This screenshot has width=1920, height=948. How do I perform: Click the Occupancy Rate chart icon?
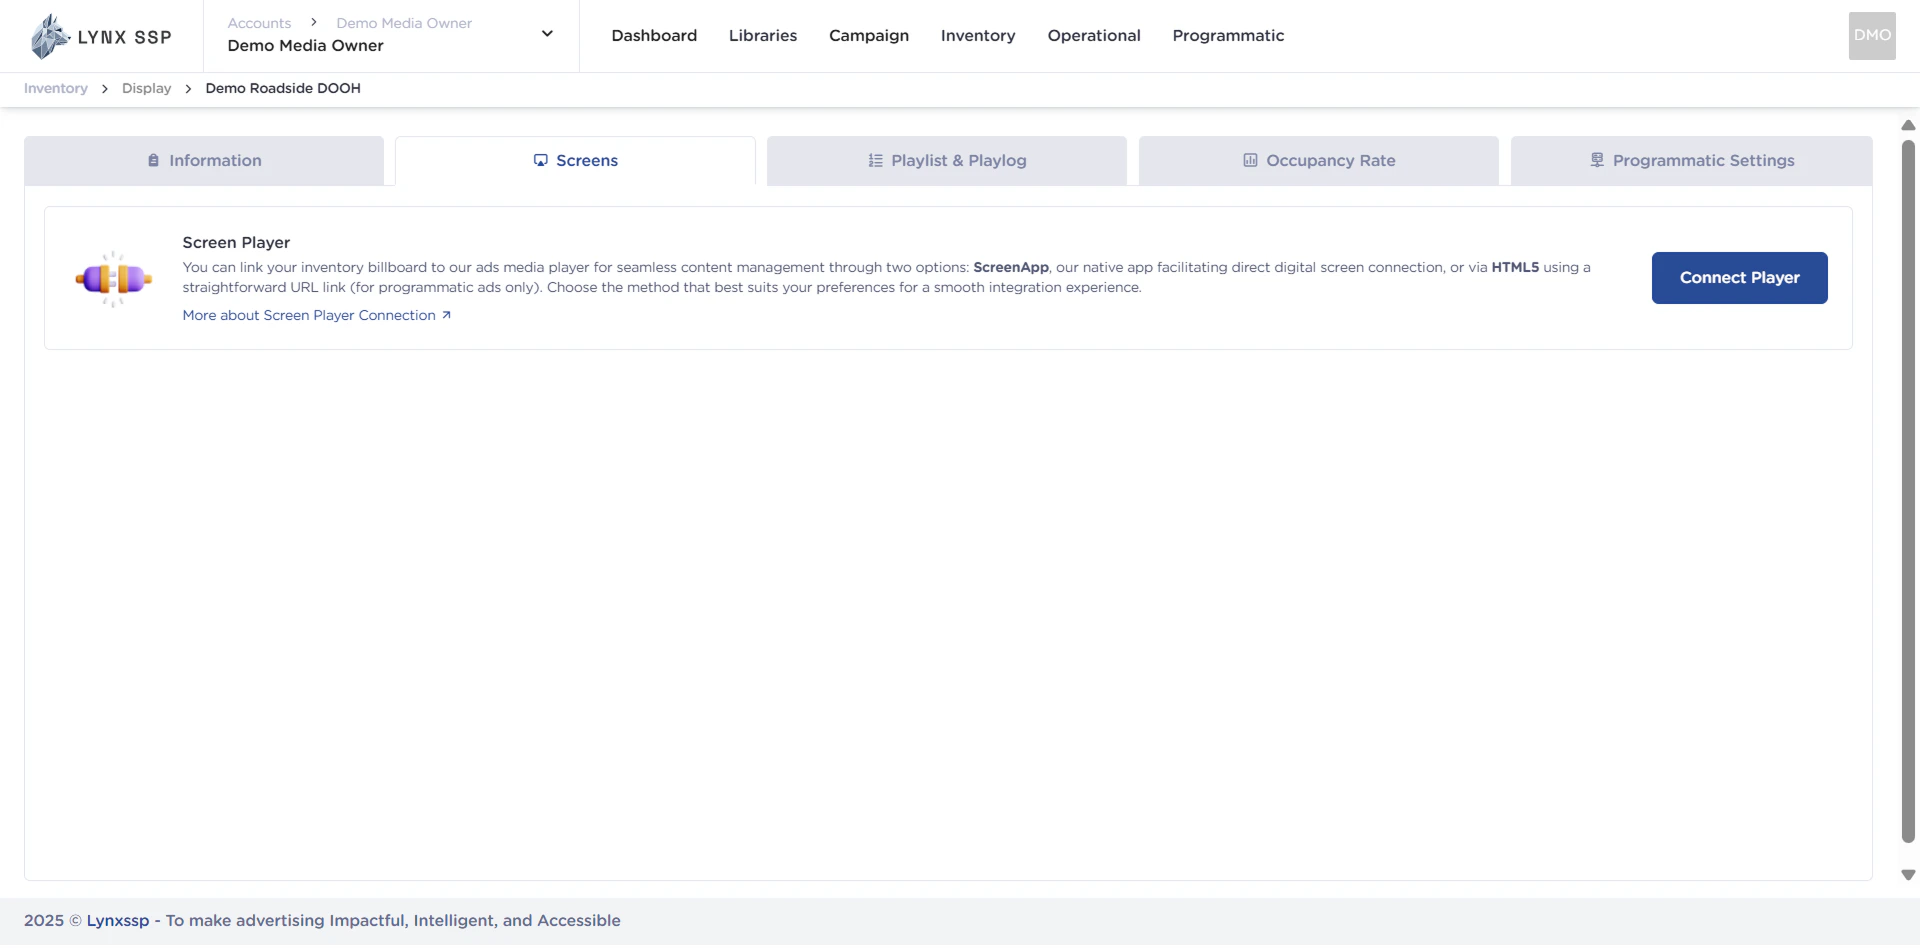coord(1249,160)
